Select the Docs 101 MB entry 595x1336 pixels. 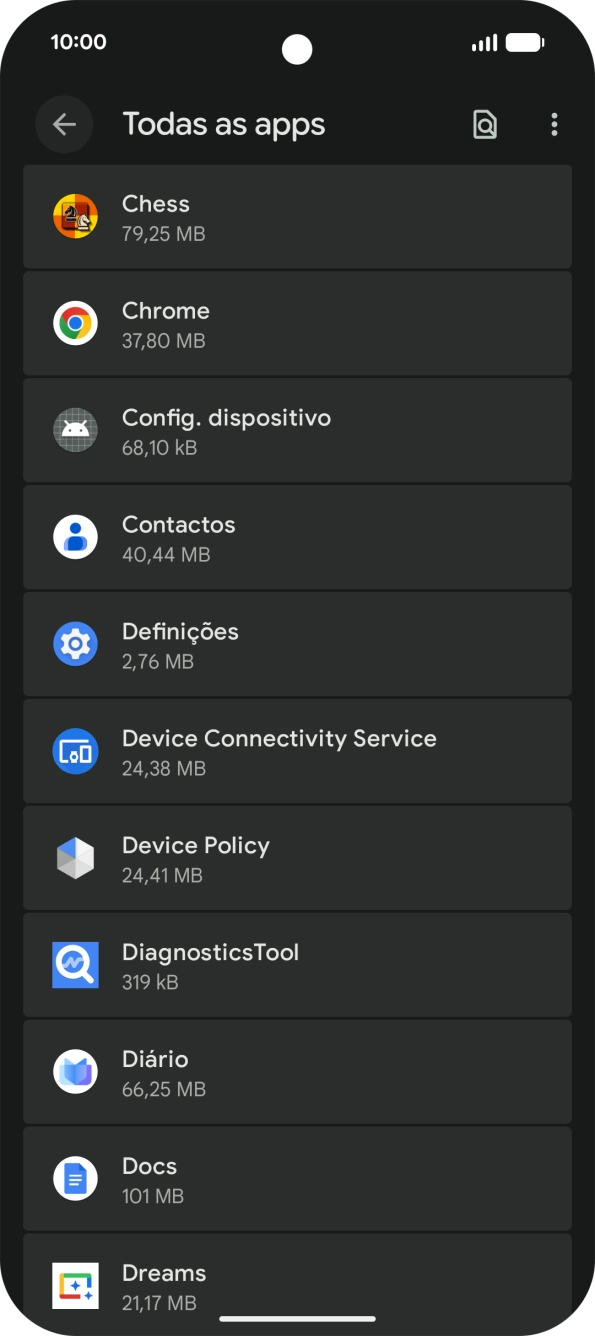coord(297,1180)
